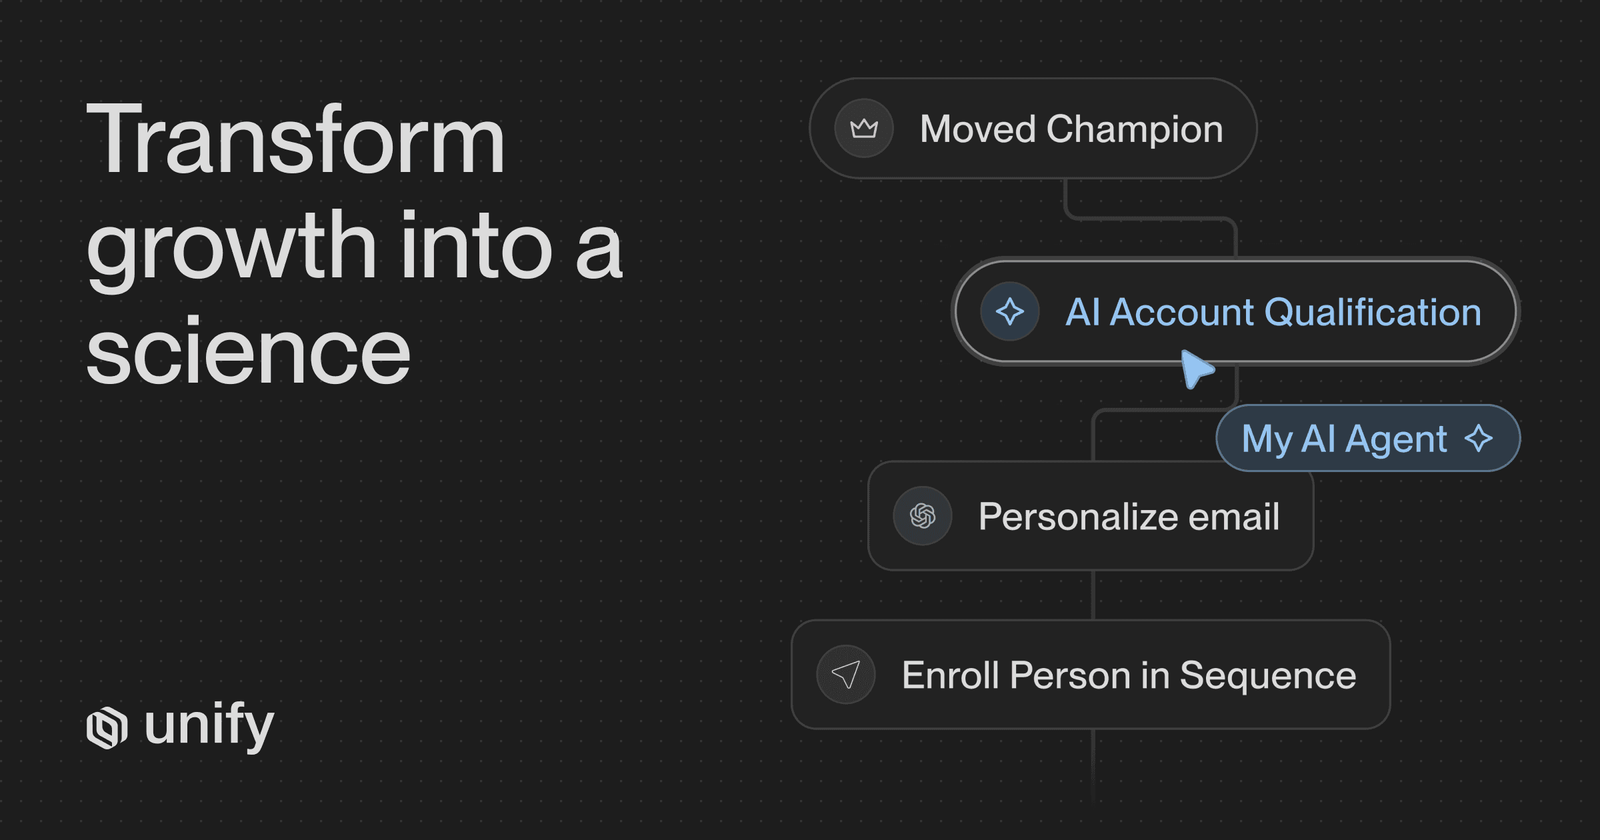Click the word "Transform" in the headline

tap(296, 140)
